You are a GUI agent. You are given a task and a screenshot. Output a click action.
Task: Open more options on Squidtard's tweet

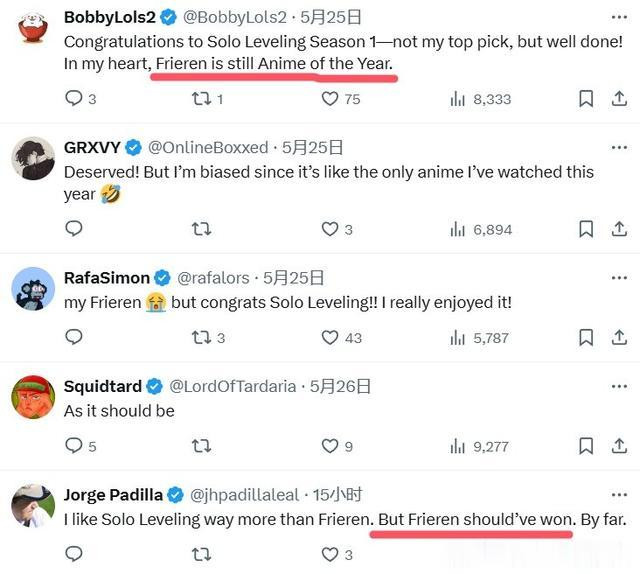[x=617, y=386]
